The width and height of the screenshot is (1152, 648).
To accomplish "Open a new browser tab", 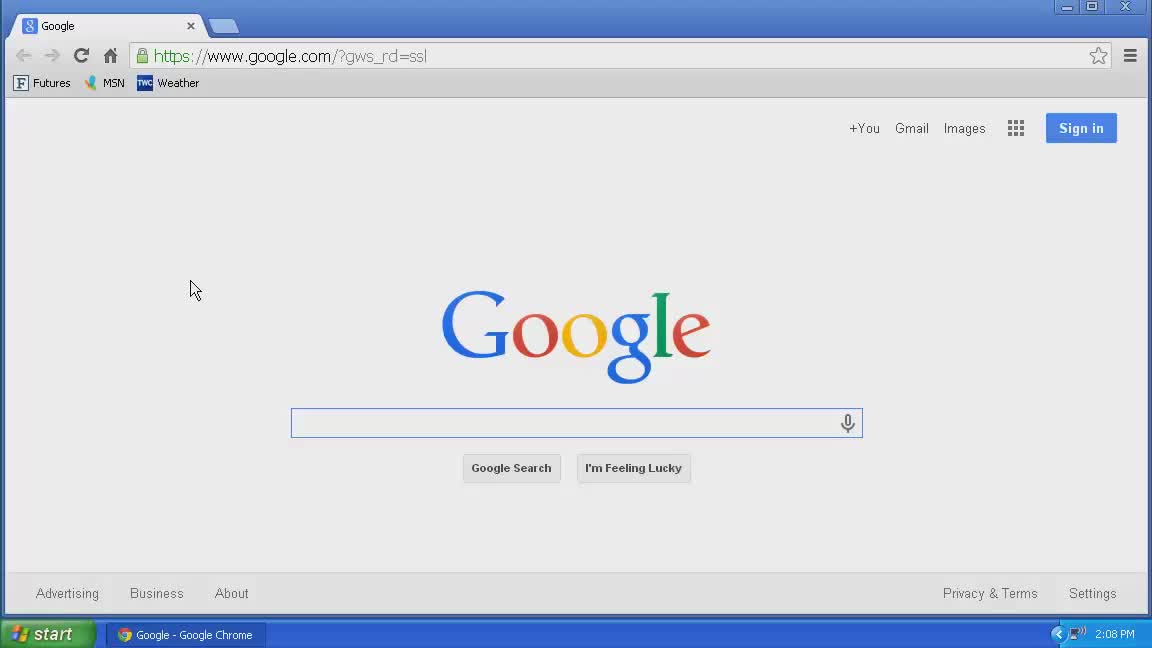I will click(x=223, y=26).
